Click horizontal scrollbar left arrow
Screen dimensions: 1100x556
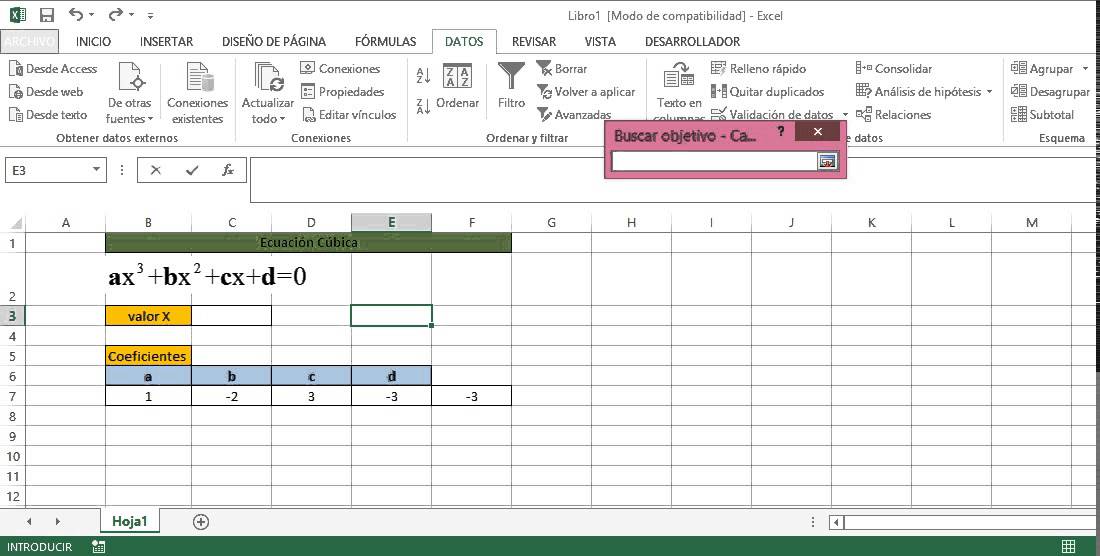click(x=837, y=522)
